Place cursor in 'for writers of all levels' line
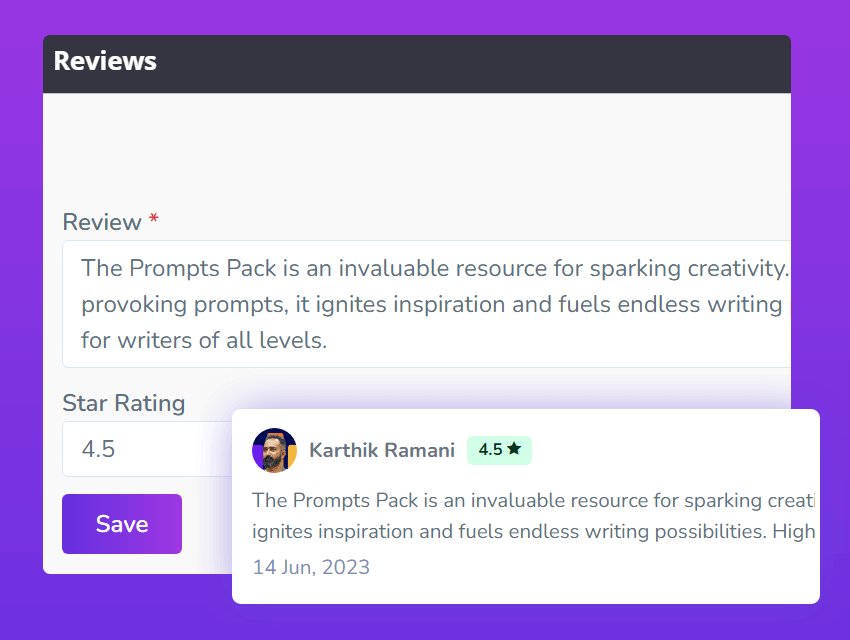This screenshot has width=850, height=640. click(204, 340)
